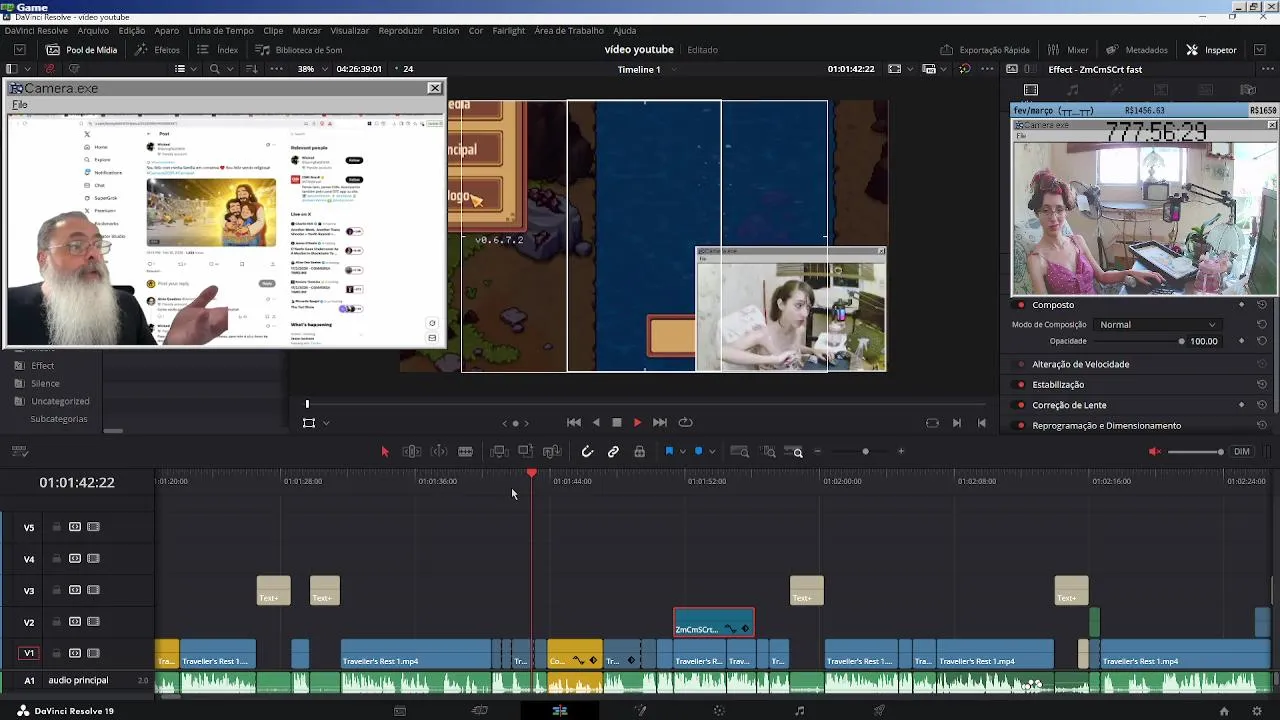
Task: Unmute audio with the red speaker icon
Action: 1155,452
